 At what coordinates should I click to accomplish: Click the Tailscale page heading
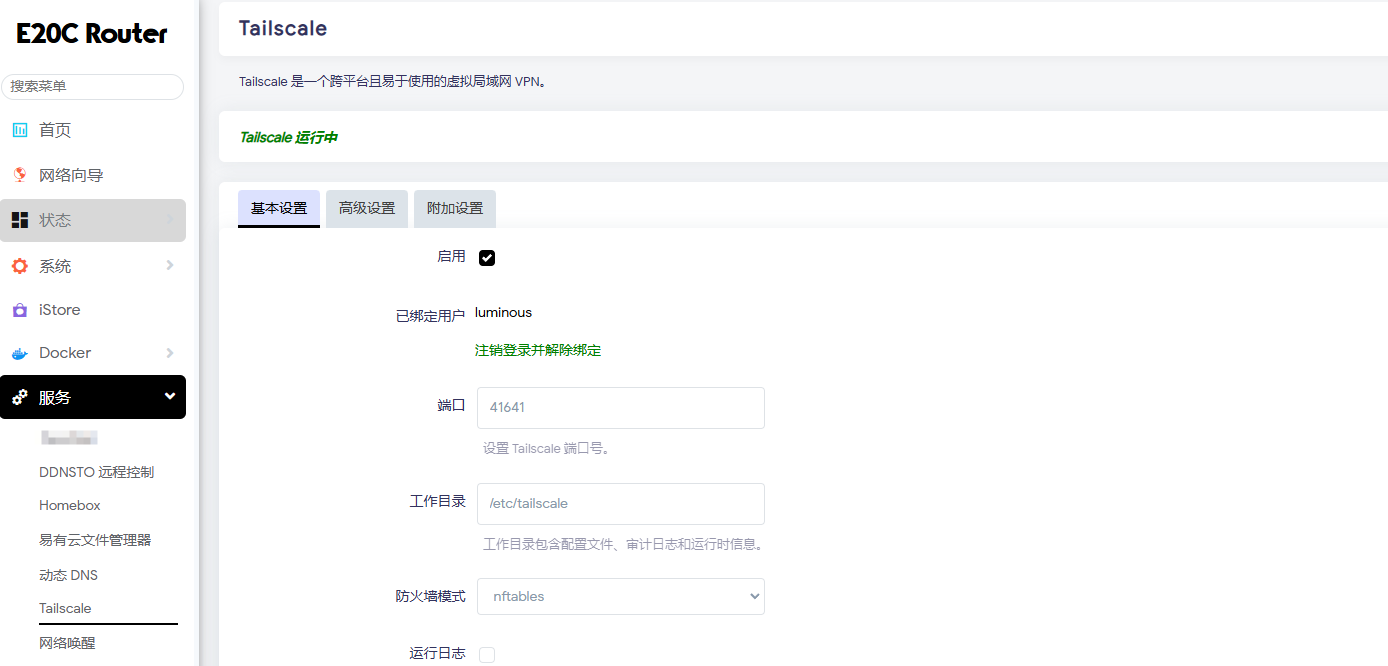(283, 28)
